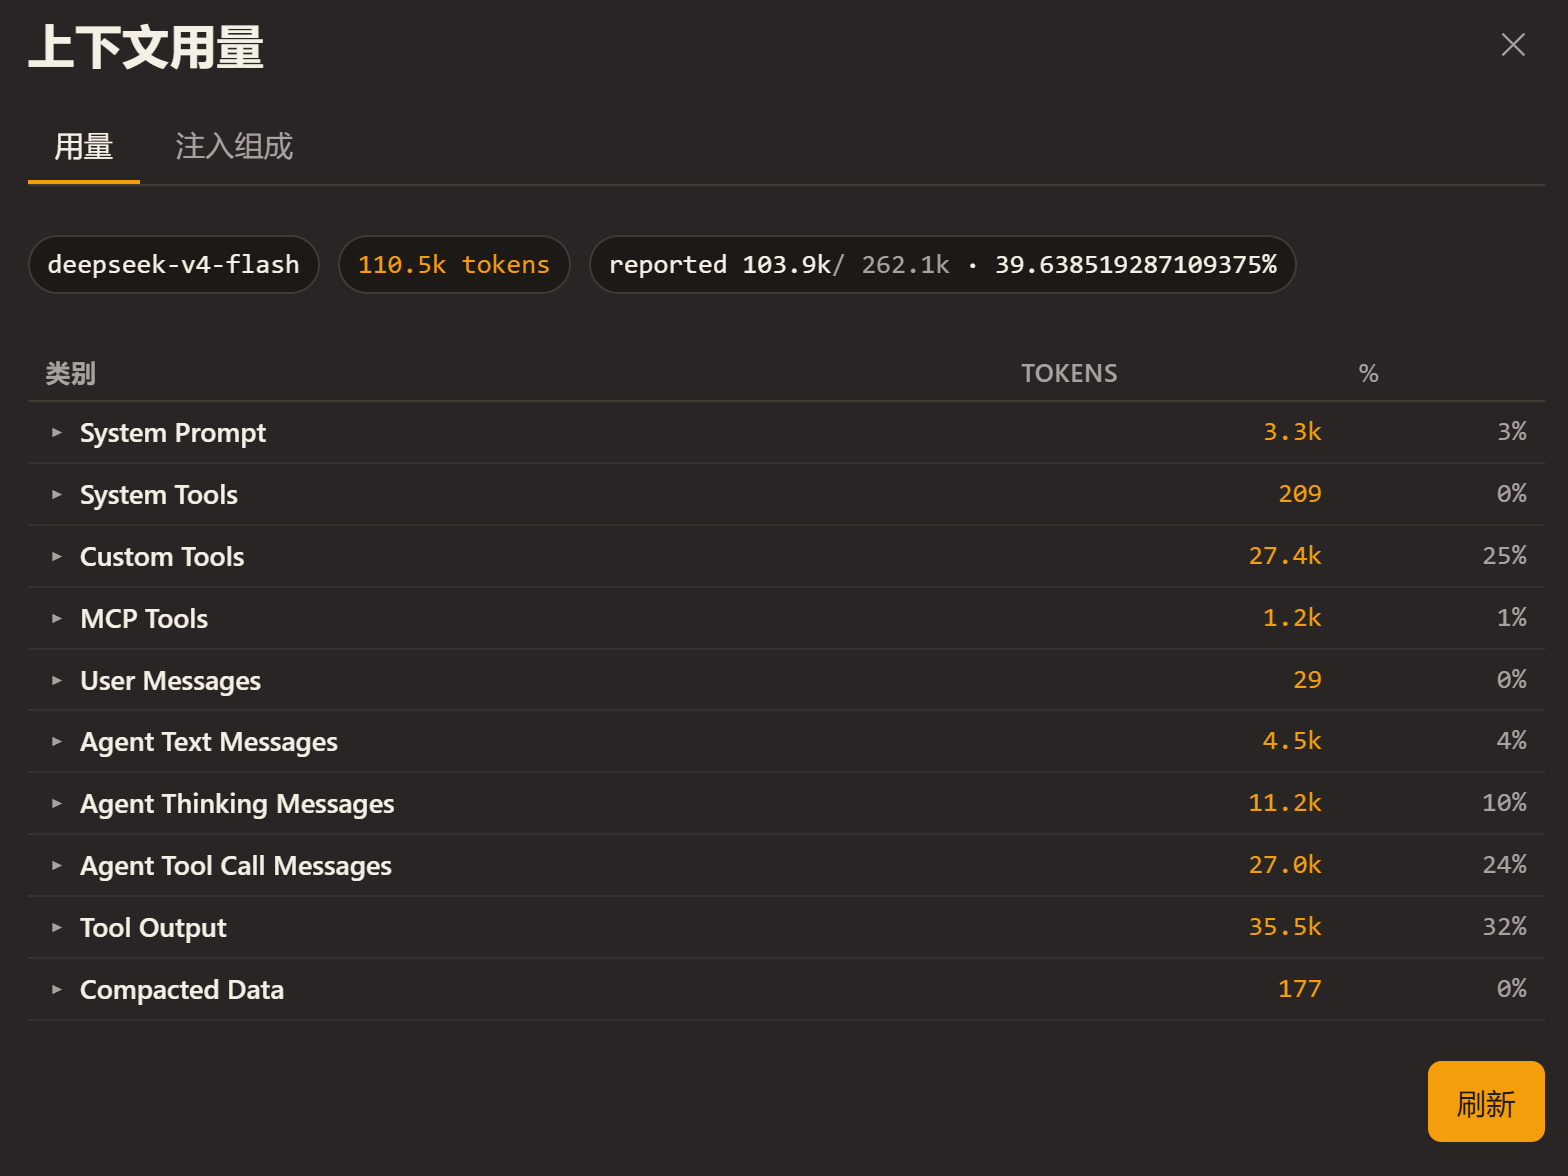
Task: Expand the Compacted Data row arrow
Action: [x=57, y=990]
